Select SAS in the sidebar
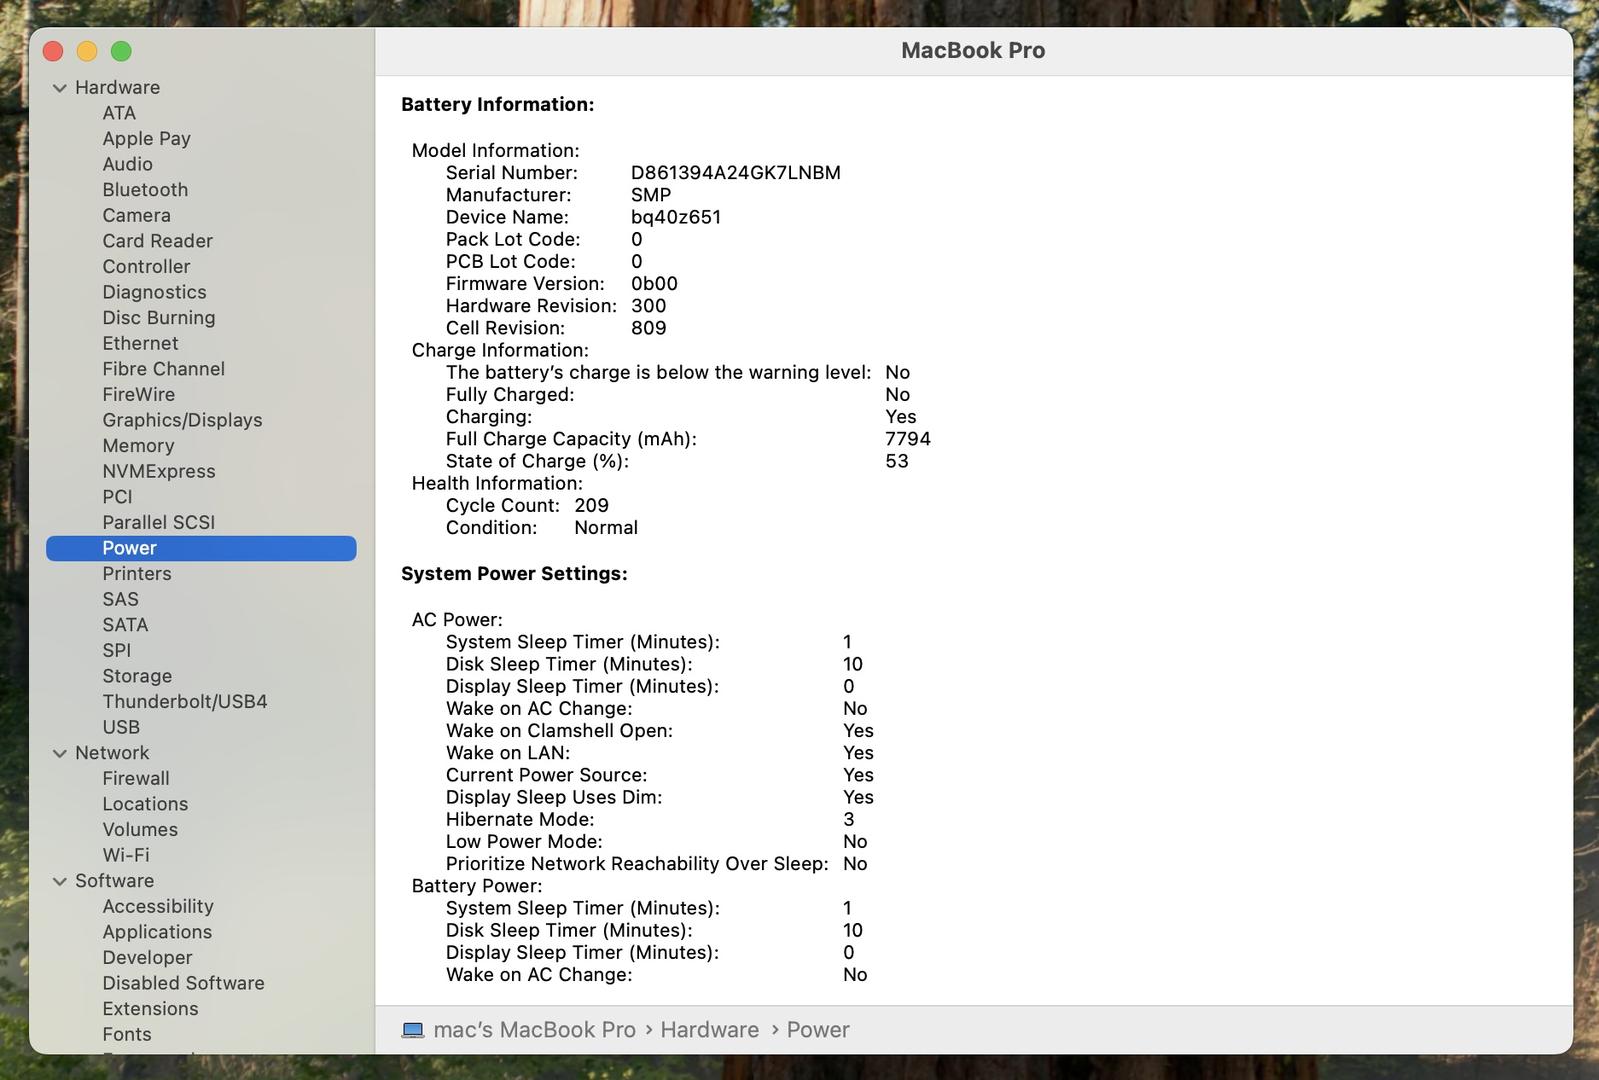 [120, 599]
